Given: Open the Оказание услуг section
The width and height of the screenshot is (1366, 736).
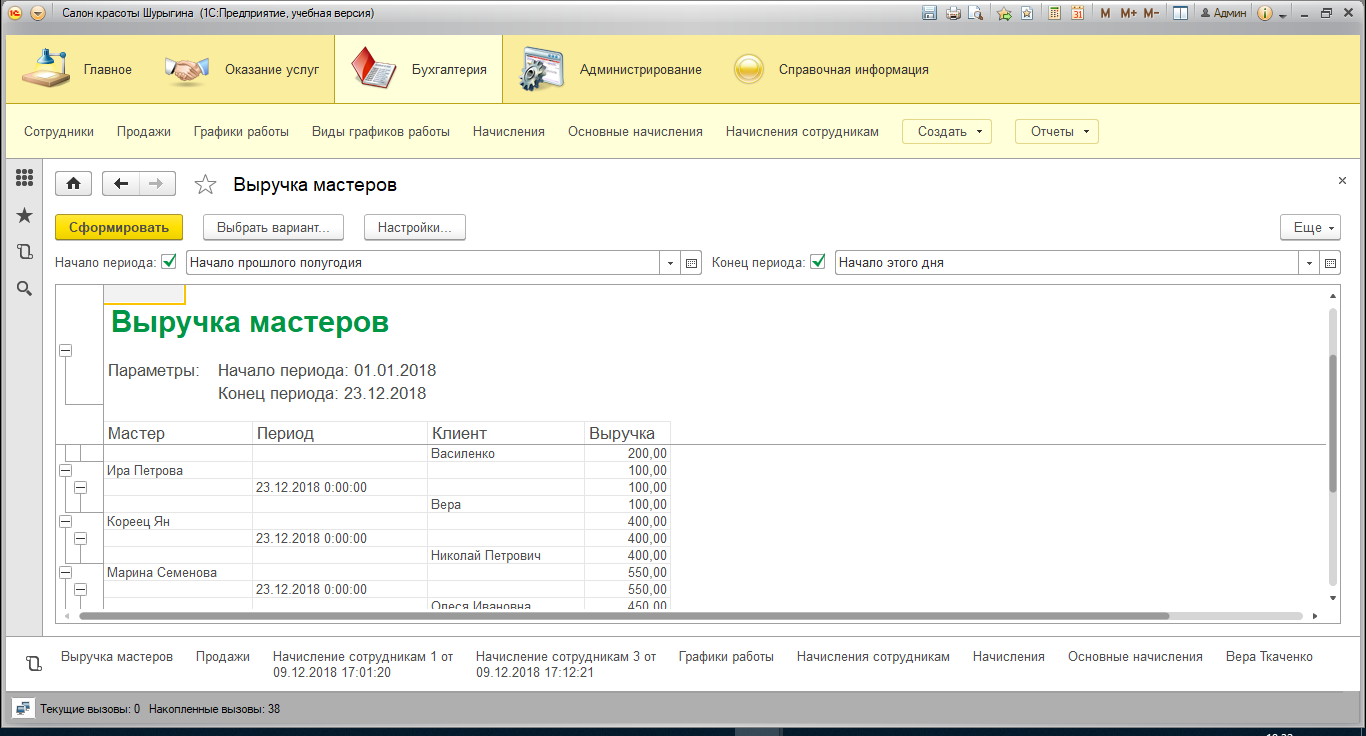Looking at the screenshot, I should [x=242, y=70].
